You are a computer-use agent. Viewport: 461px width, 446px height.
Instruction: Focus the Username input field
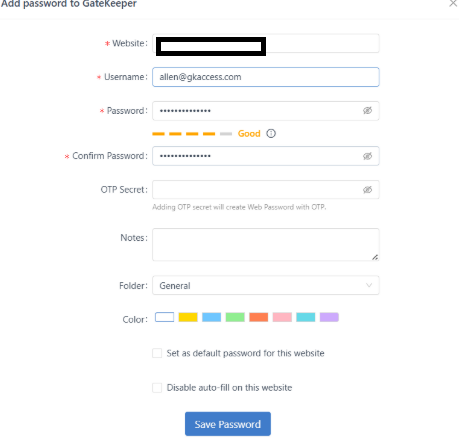point(266,77)
